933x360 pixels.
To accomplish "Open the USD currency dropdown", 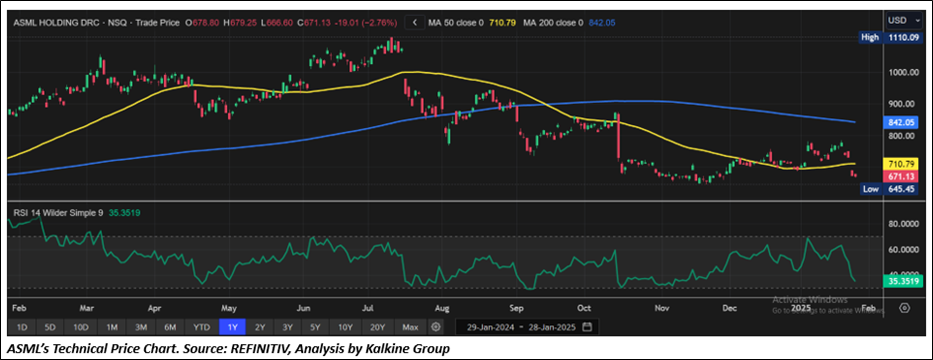I will tap(905, 20).
